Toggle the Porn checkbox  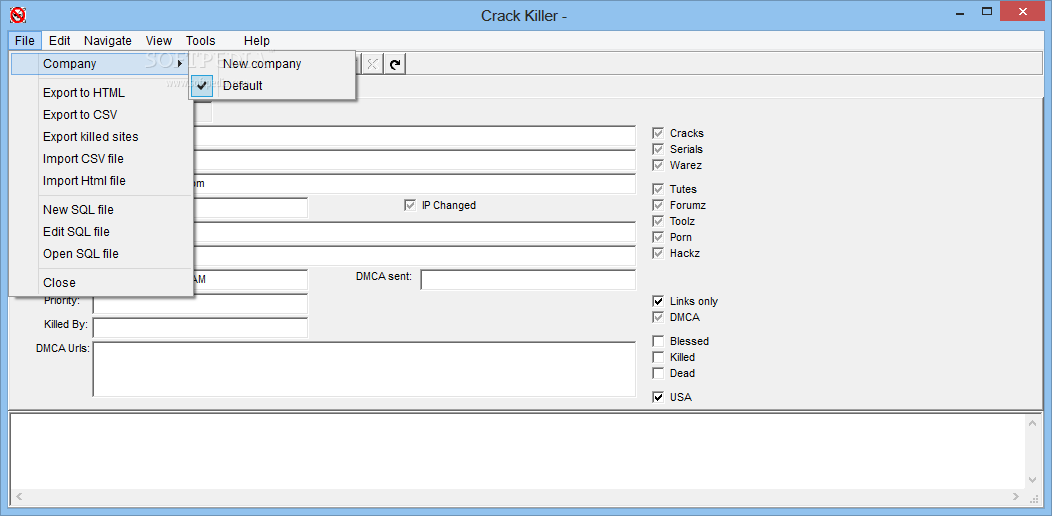[658, 238]
